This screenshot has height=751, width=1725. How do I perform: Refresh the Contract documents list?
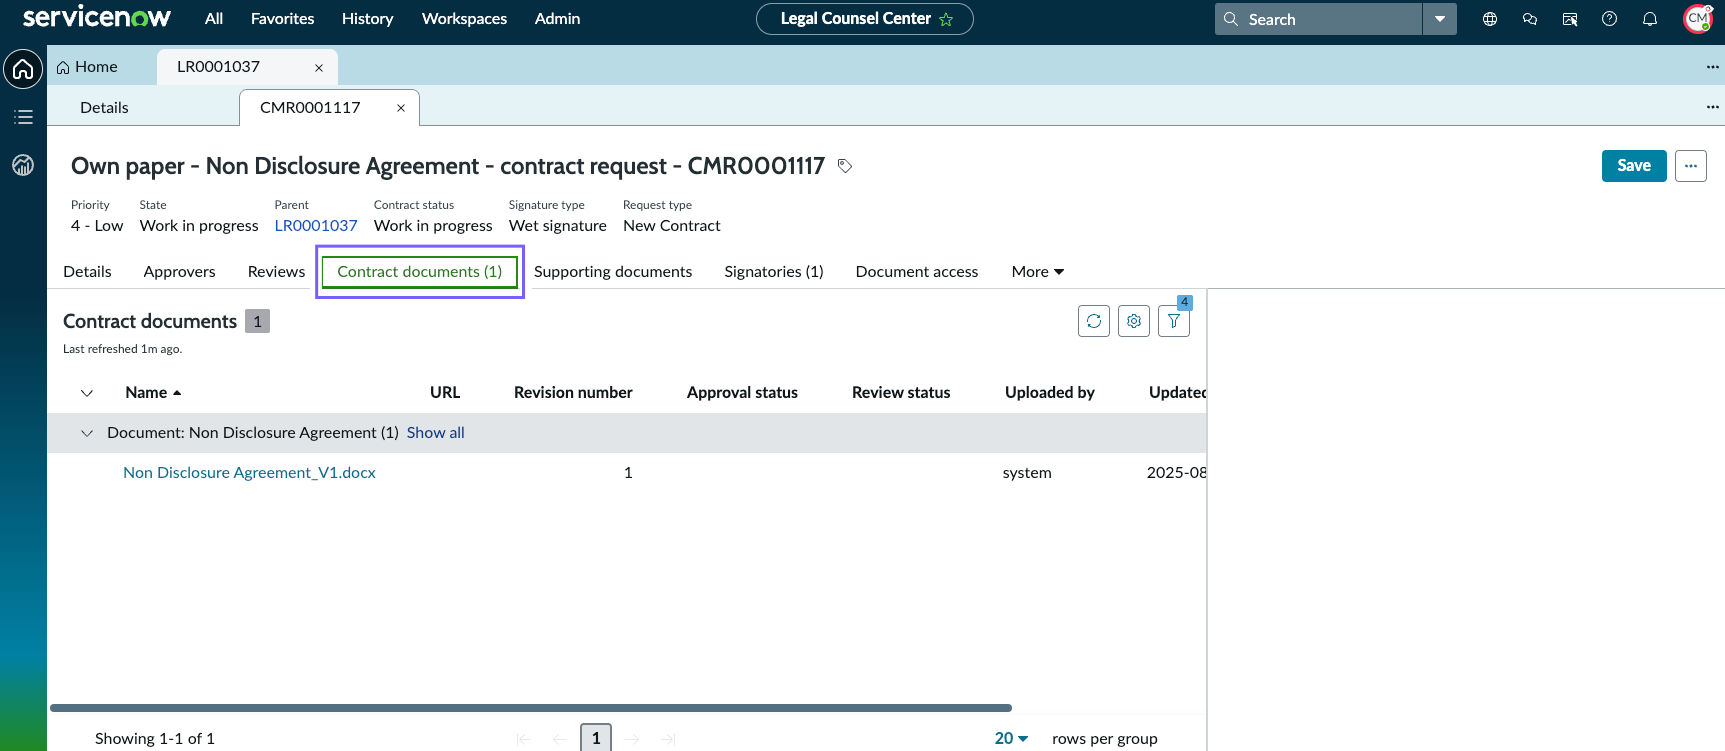click(1094, 321)
